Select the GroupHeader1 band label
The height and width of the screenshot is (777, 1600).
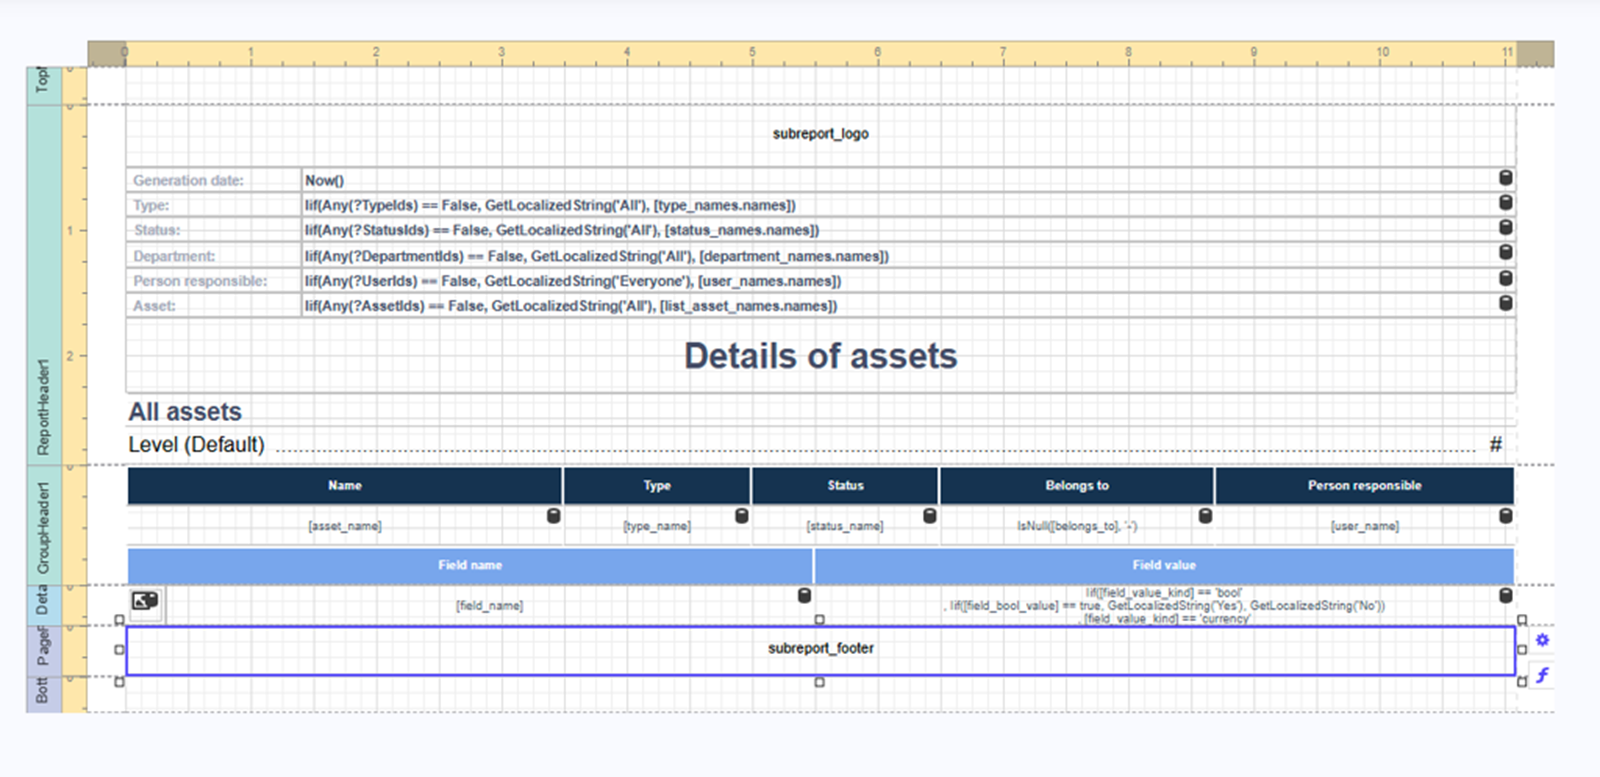(44, 525)
